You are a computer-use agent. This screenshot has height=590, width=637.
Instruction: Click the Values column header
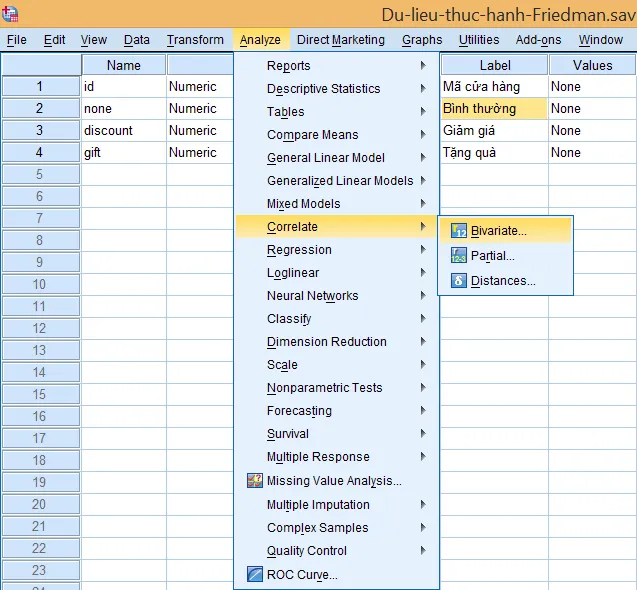(x=592, y=65)
